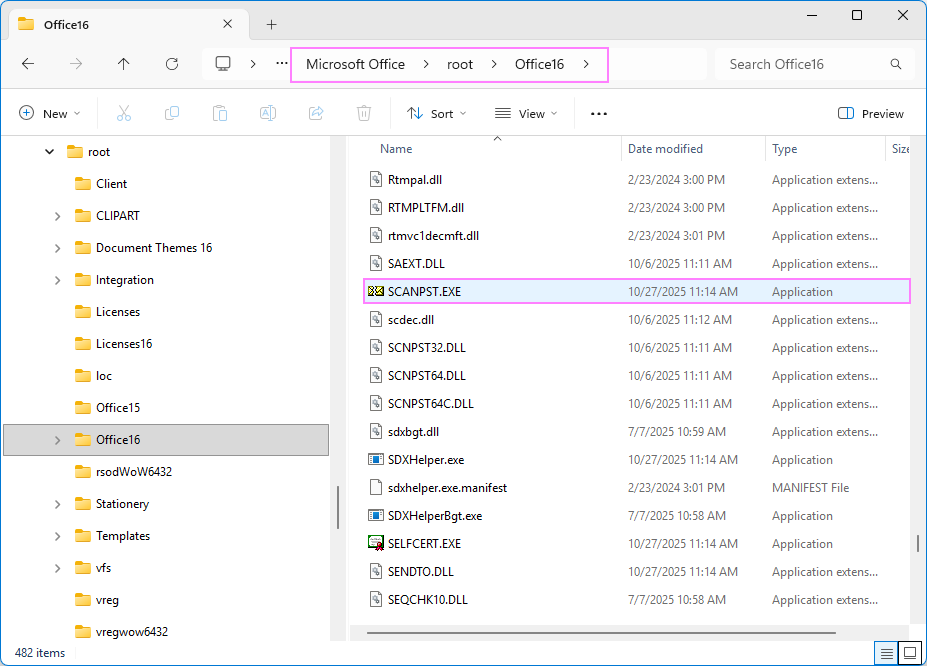Screen dimensions: 927x666
Task: Click the Cut icon in the toolbar
Action: tap(123, 112)
